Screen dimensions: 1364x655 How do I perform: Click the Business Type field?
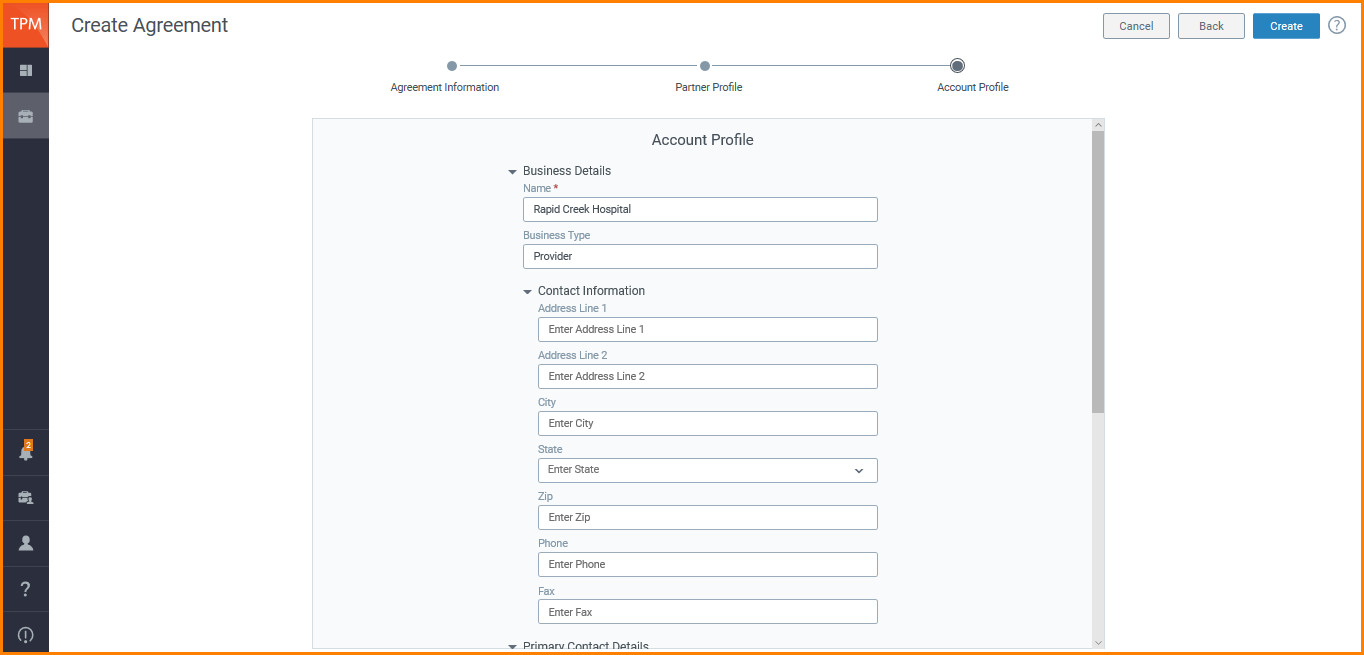700,256
